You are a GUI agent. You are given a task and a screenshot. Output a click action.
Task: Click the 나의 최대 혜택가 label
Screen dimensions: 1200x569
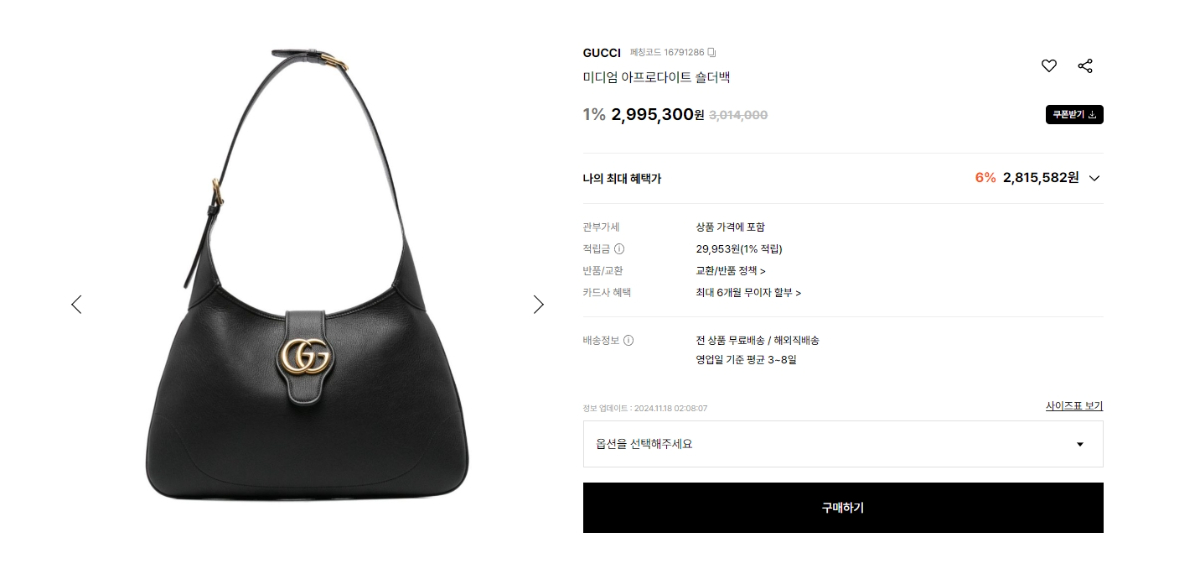pyautogui.click(x=622, y=179)
